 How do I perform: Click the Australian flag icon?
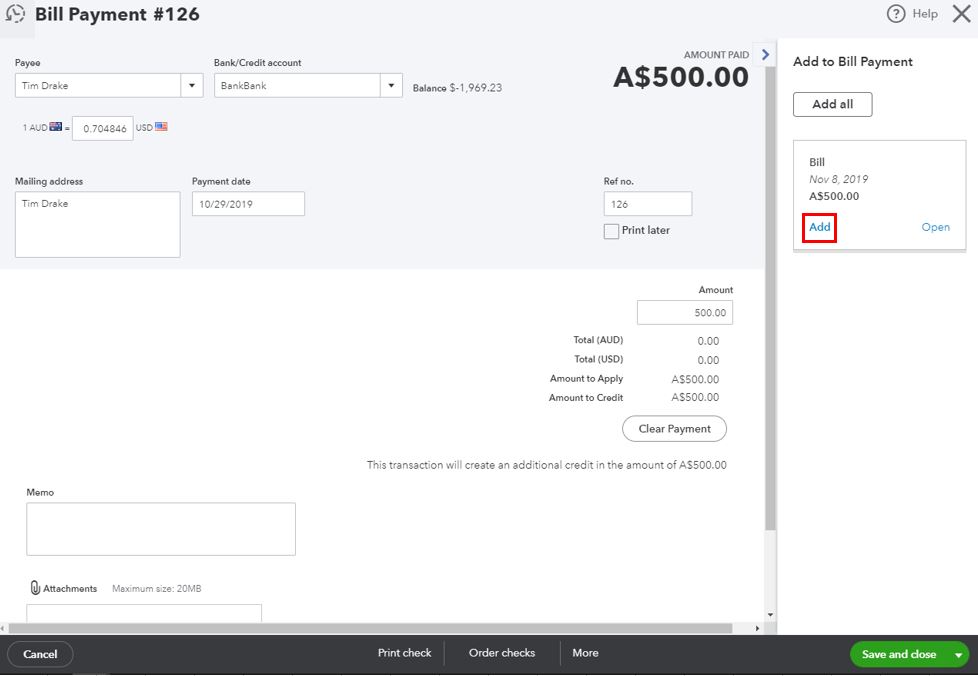point(56,127)
